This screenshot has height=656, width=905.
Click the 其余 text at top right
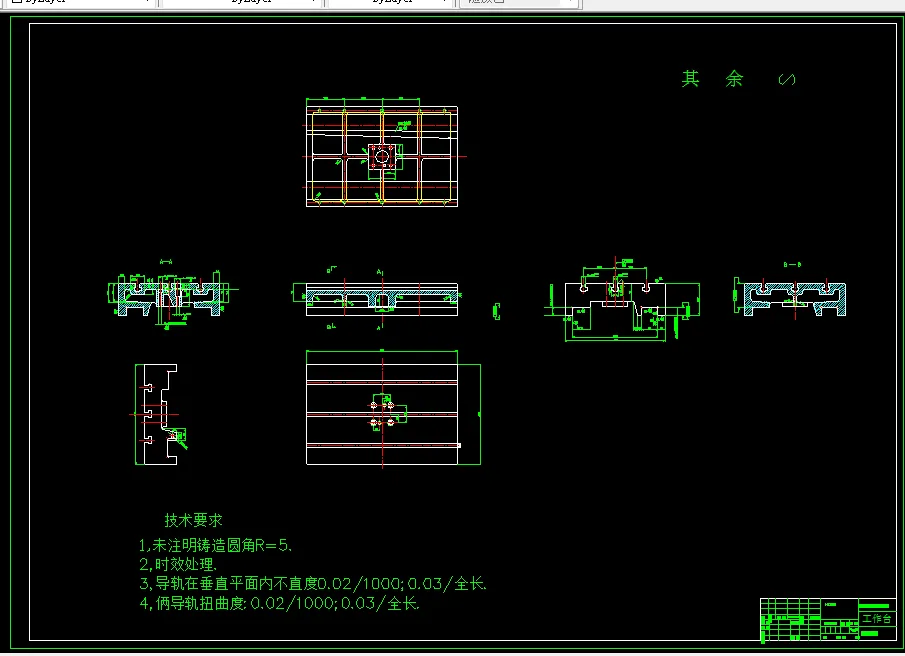coord(713,78)
